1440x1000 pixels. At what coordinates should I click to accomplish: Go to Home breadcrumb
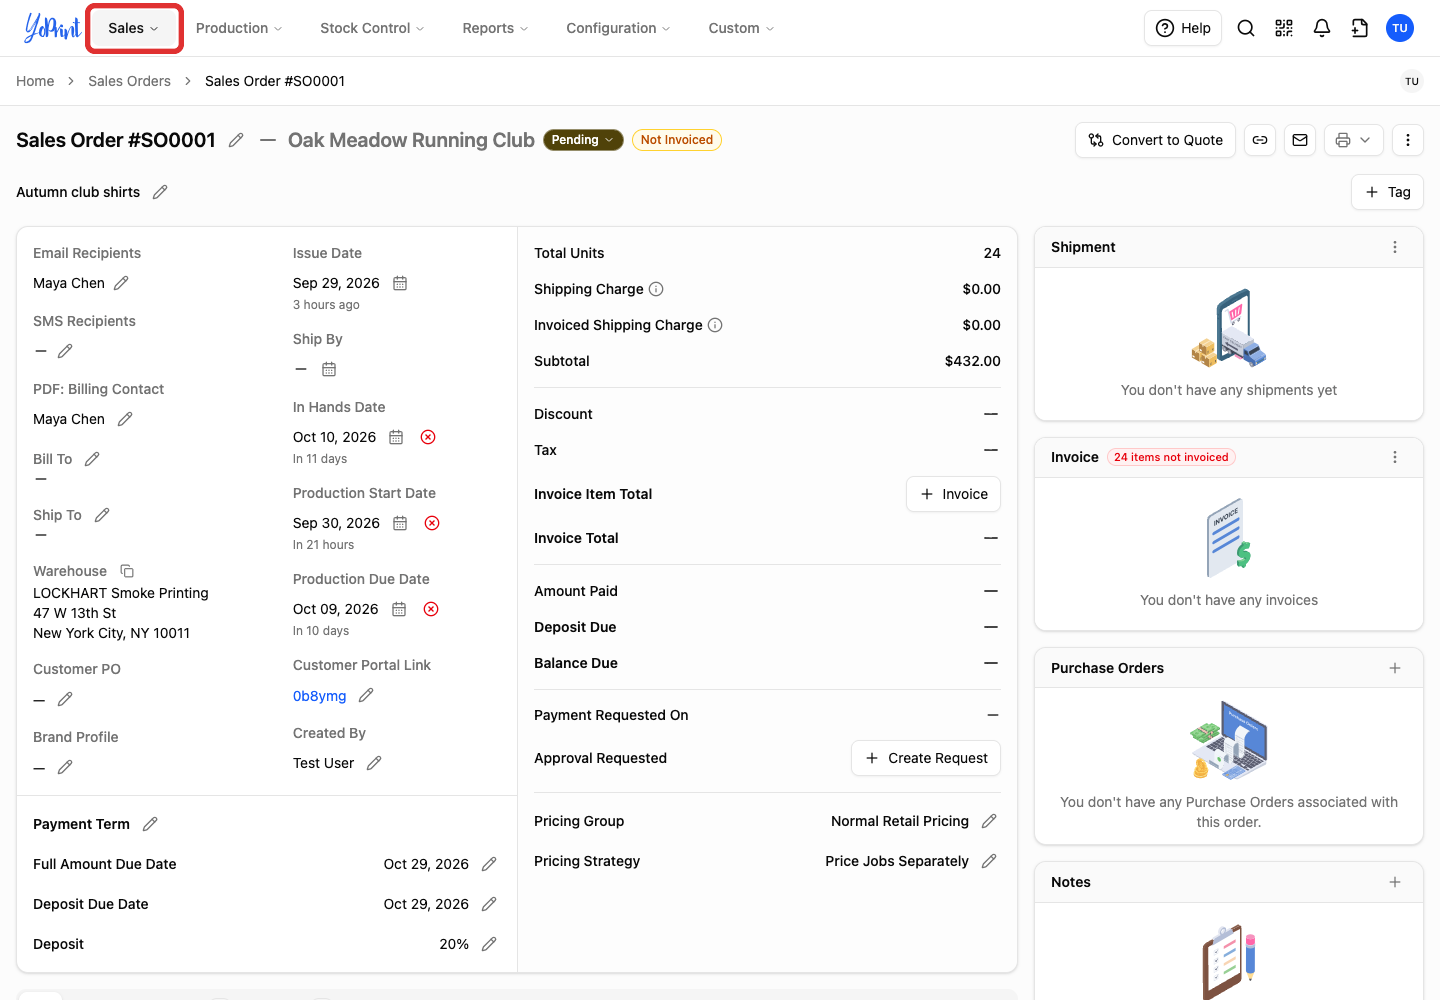tap(35, 81)
